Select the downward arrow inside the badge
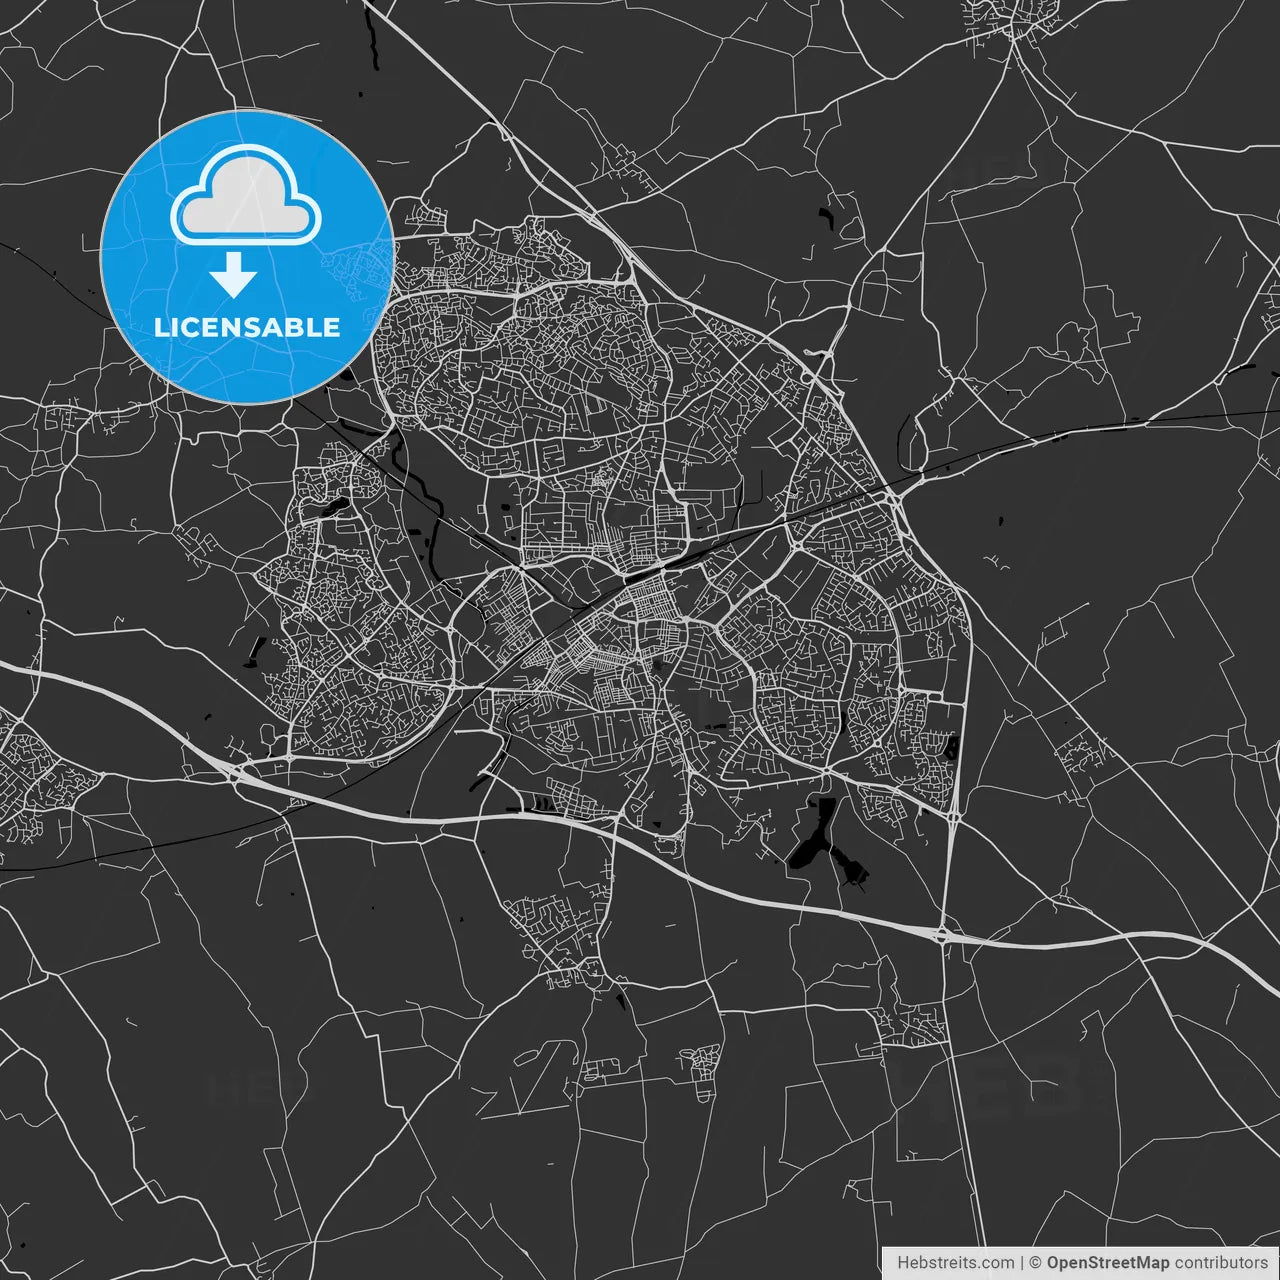 tap(238, 277)
